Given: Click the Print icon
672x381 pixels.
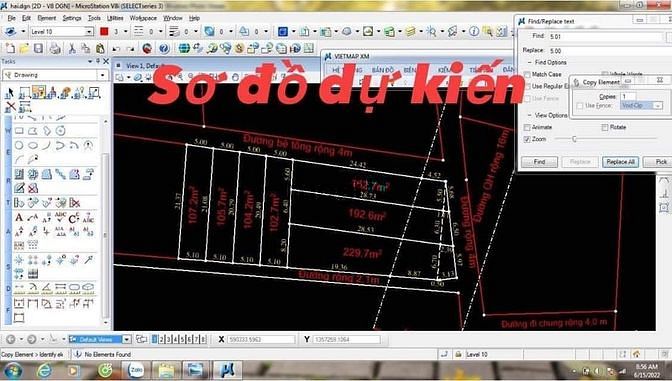Looking at the screenshot, I should (x=55, y=48).
